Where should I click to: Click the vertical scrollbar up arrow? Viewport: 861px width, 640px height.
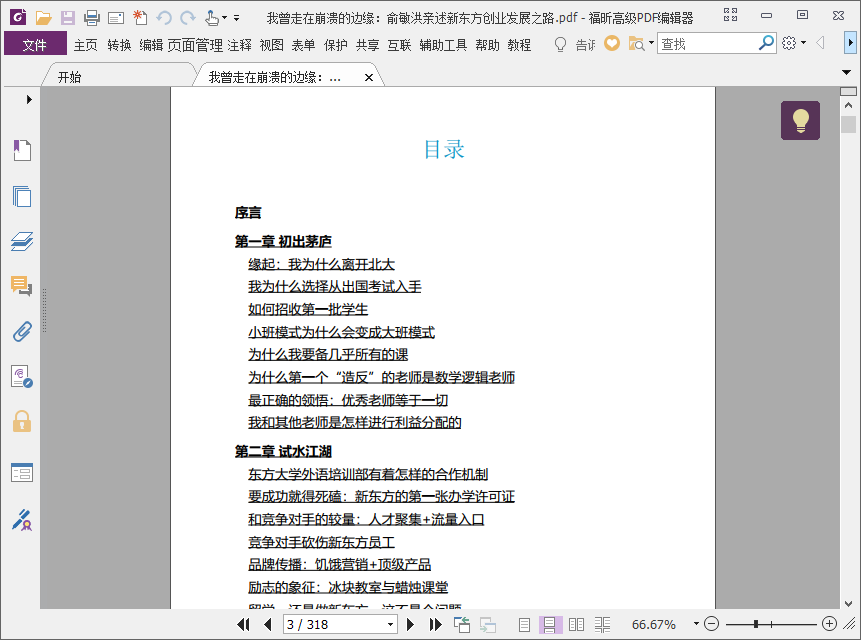point(848,105)
